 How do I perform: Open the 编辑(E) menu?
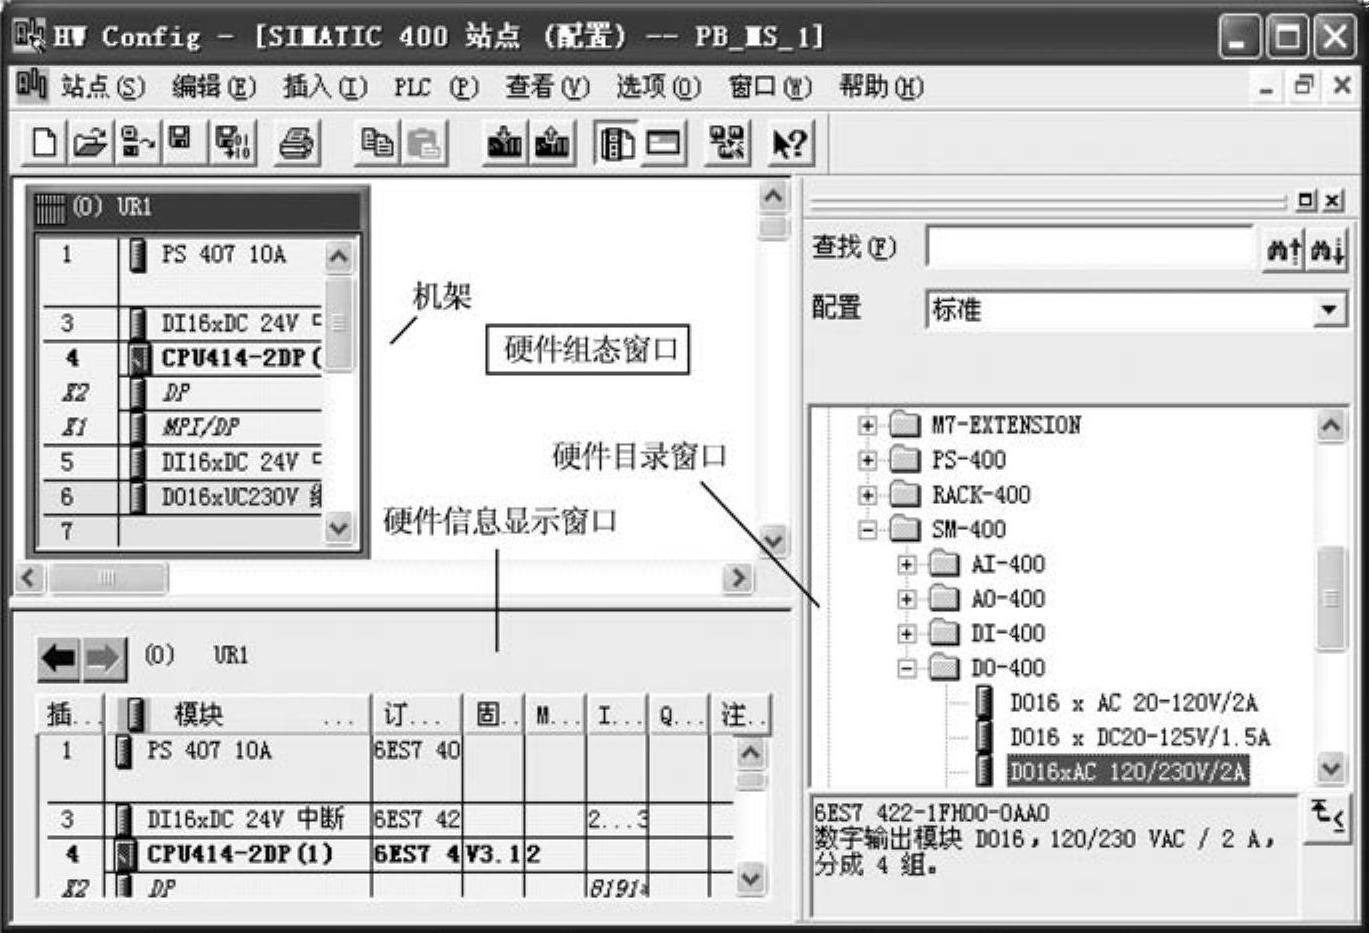pyautogui.click(x=214, y=87)
